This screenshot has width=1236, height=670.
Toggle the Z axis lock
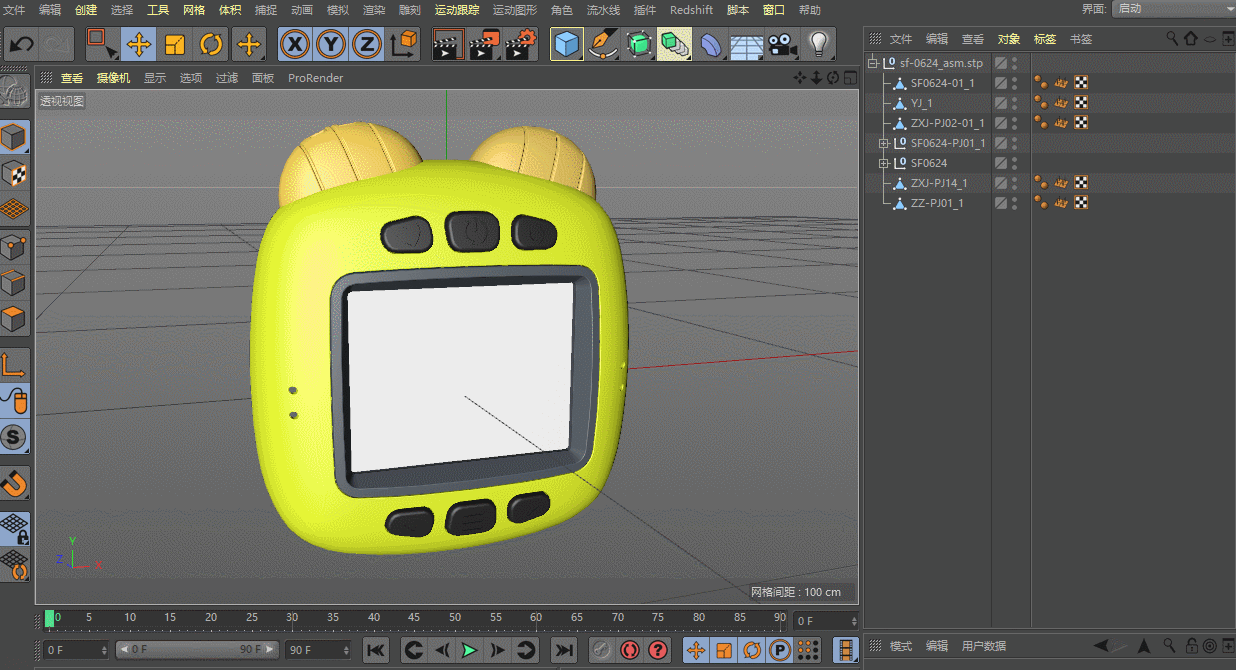click(367, 44)
